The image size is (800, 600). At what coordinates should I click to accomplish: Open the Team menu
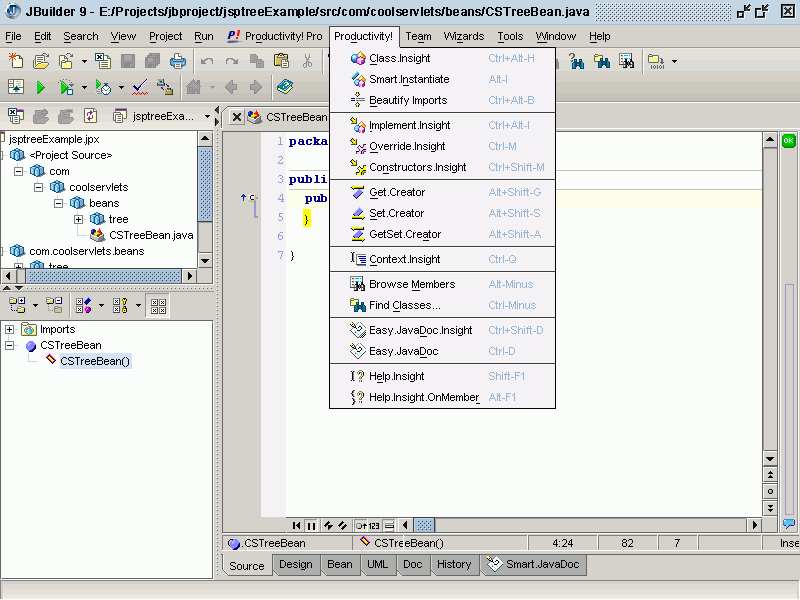point(418,36)
